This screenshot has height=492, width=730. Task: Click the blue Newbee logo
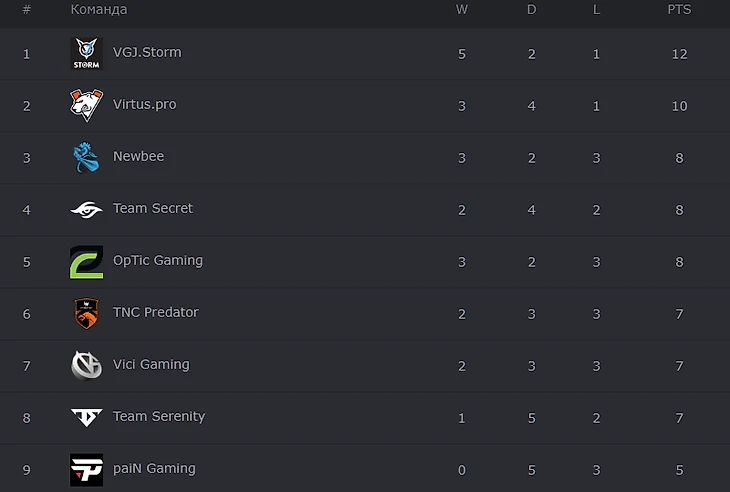click(x=87, y=157)
